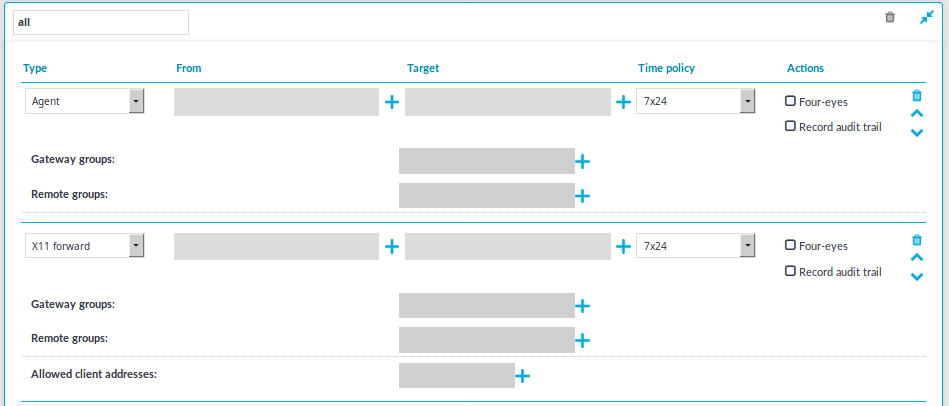Delete the 'all' channel policy with gray trash icon
This screenshot has width=949, height=406.
[x=890, y=18]
